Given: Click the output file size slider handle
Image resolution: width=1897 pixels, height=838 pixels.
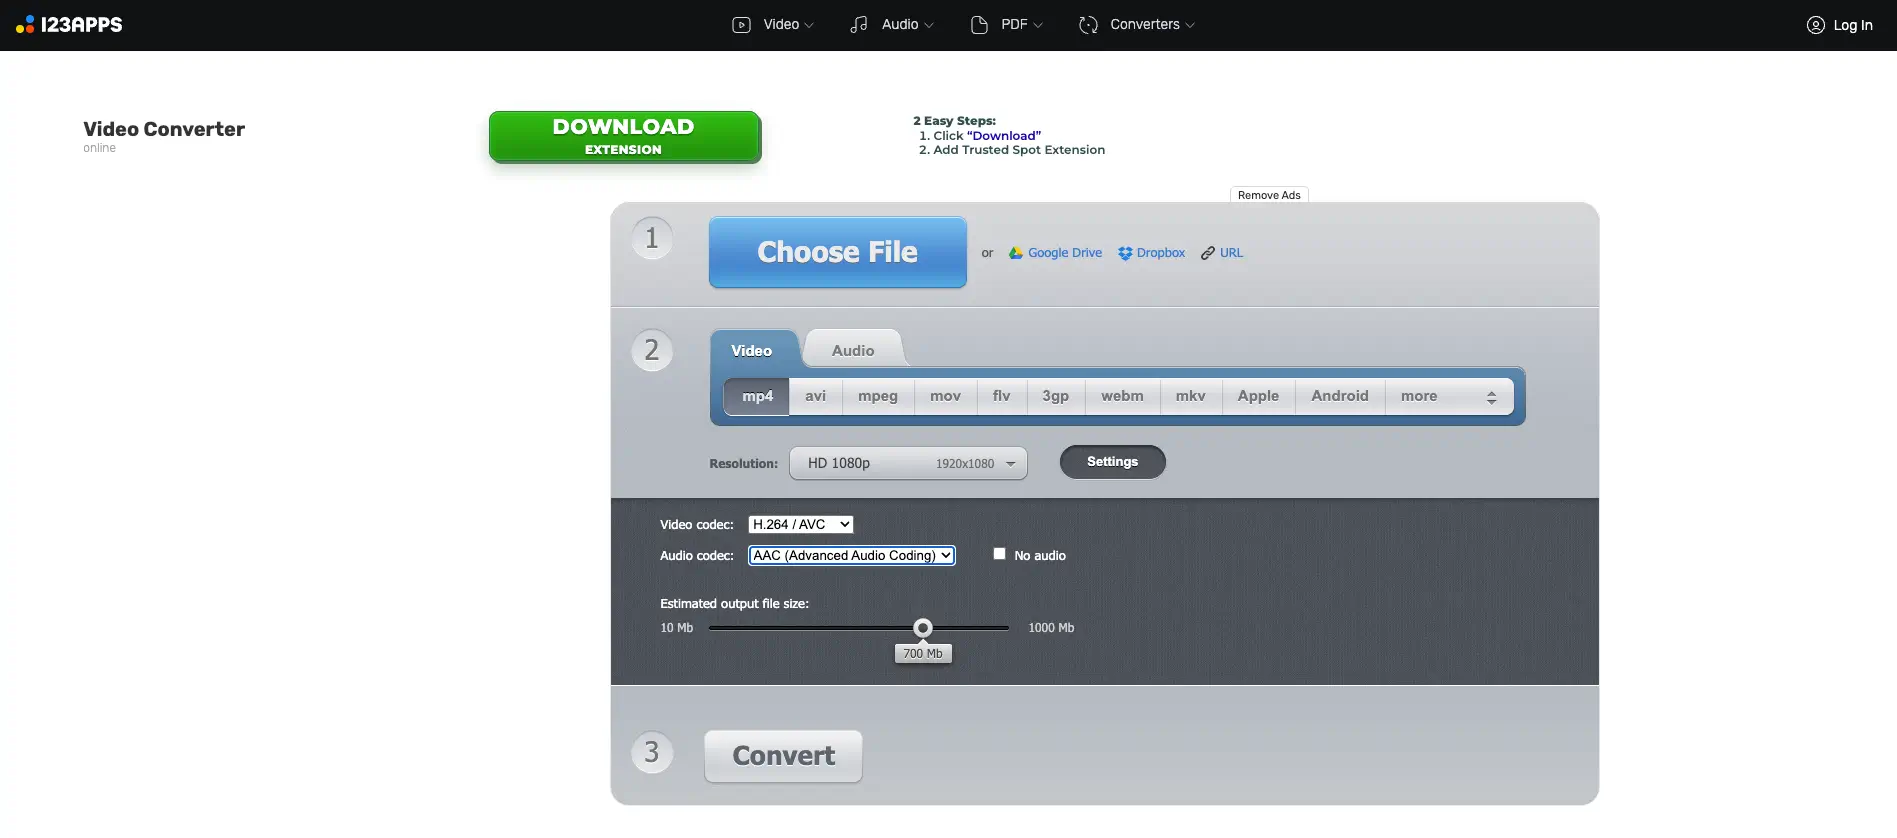Looking at the screenshot, I should click(x=923, y=628).
